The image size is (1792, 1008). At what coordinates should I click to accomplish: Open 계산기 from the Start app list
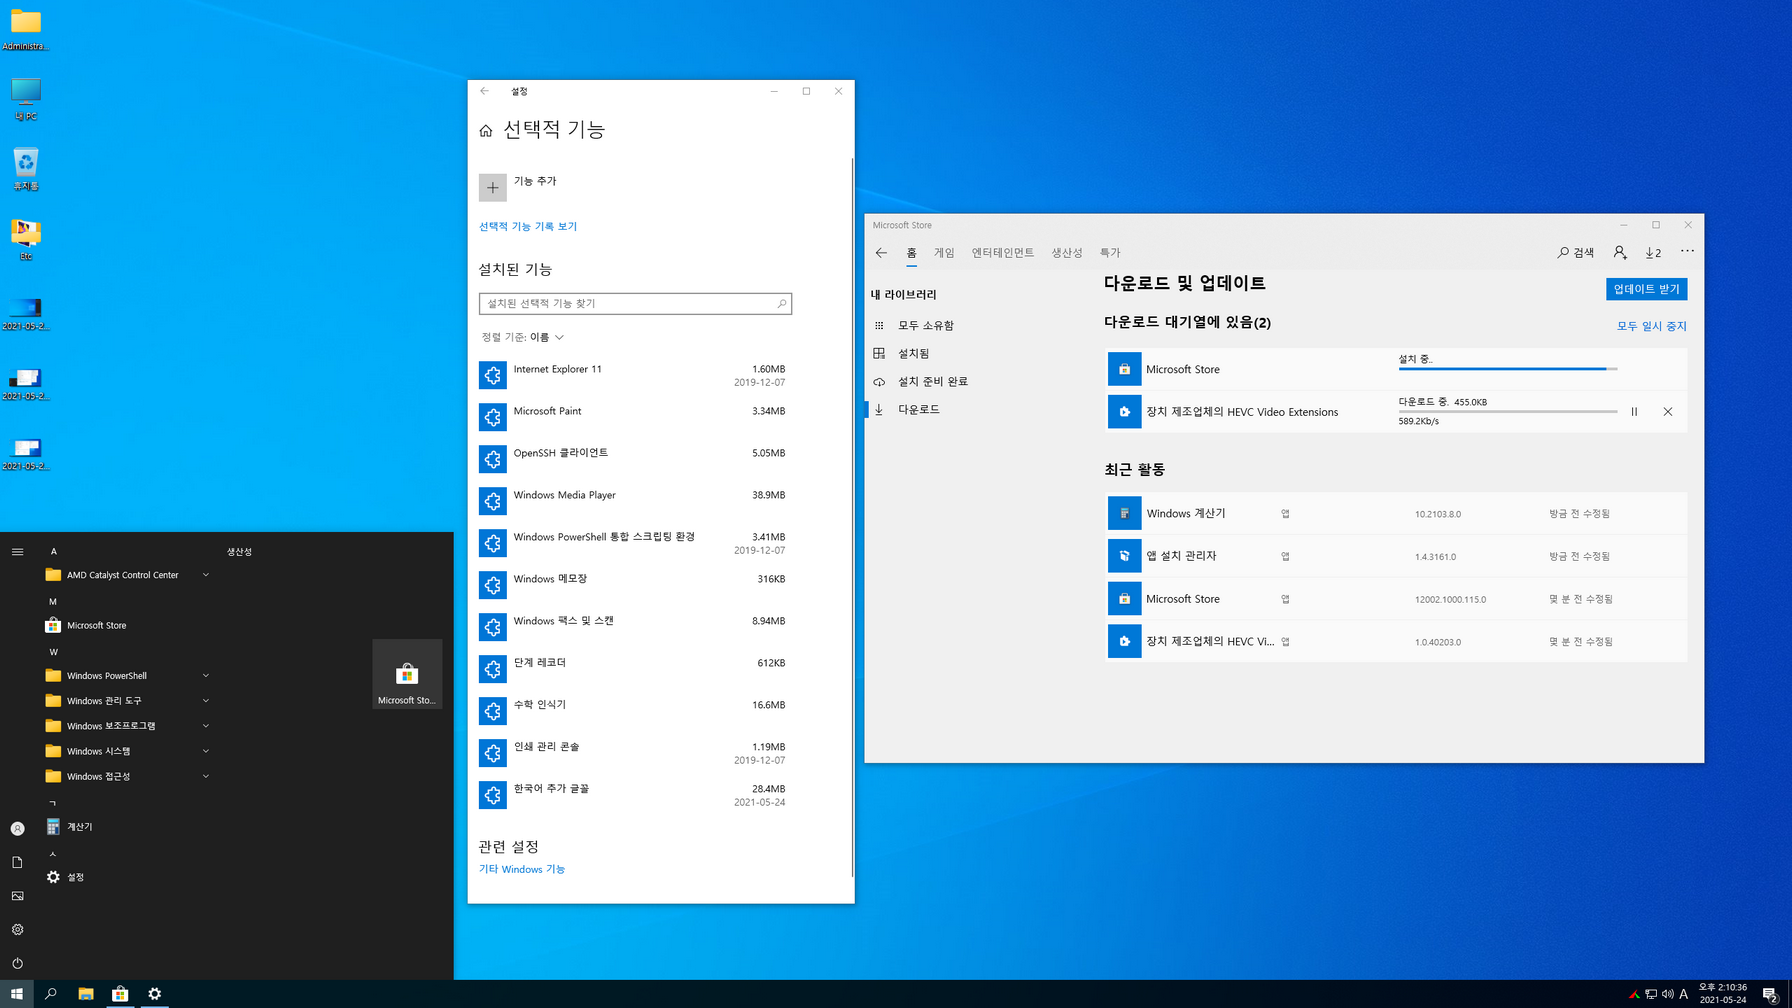coord(128,827)
